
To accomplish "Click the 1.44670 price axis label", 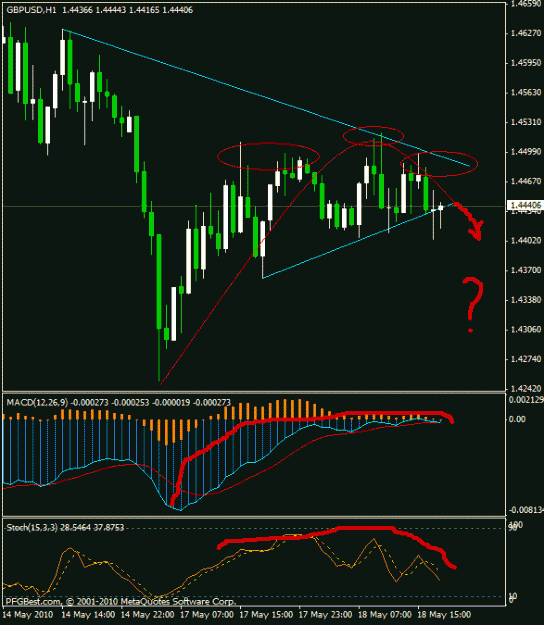I will click(x=526, y=181).
